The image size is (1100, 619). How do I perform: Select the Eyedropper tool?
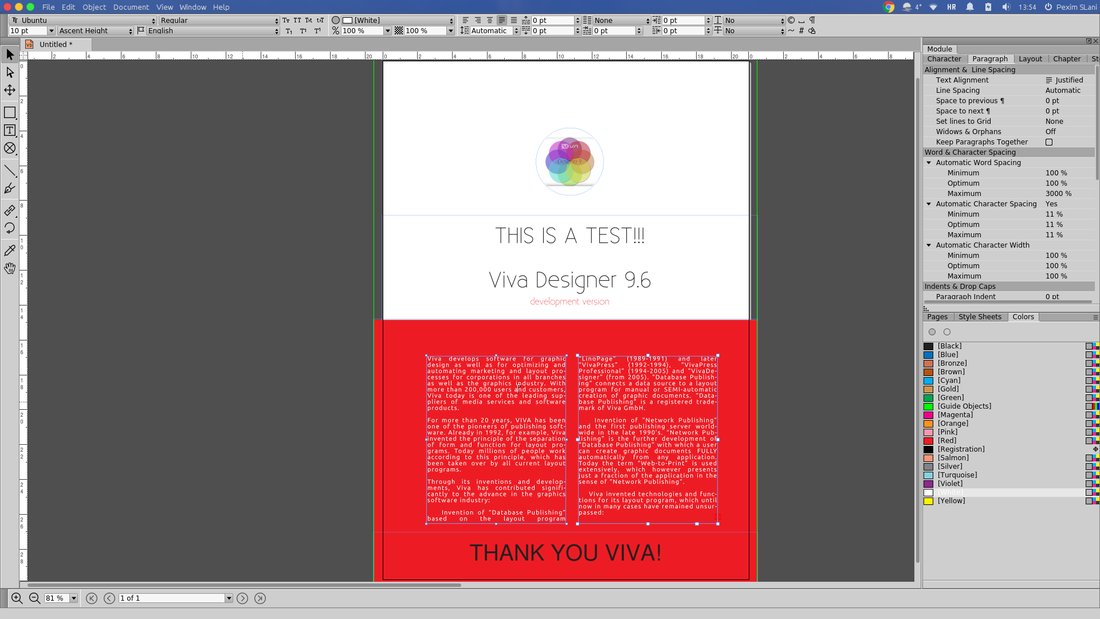pyautogui.click(x=10, y=251)
